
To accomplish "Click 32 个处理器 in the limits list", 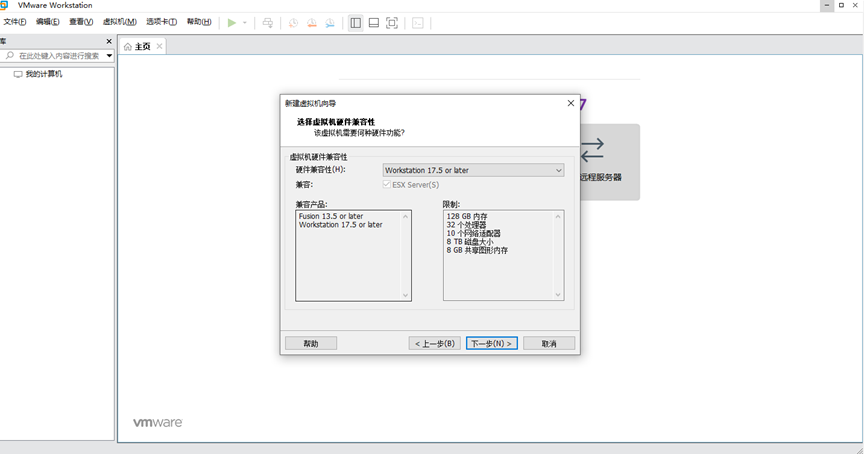I will [466, 225].
